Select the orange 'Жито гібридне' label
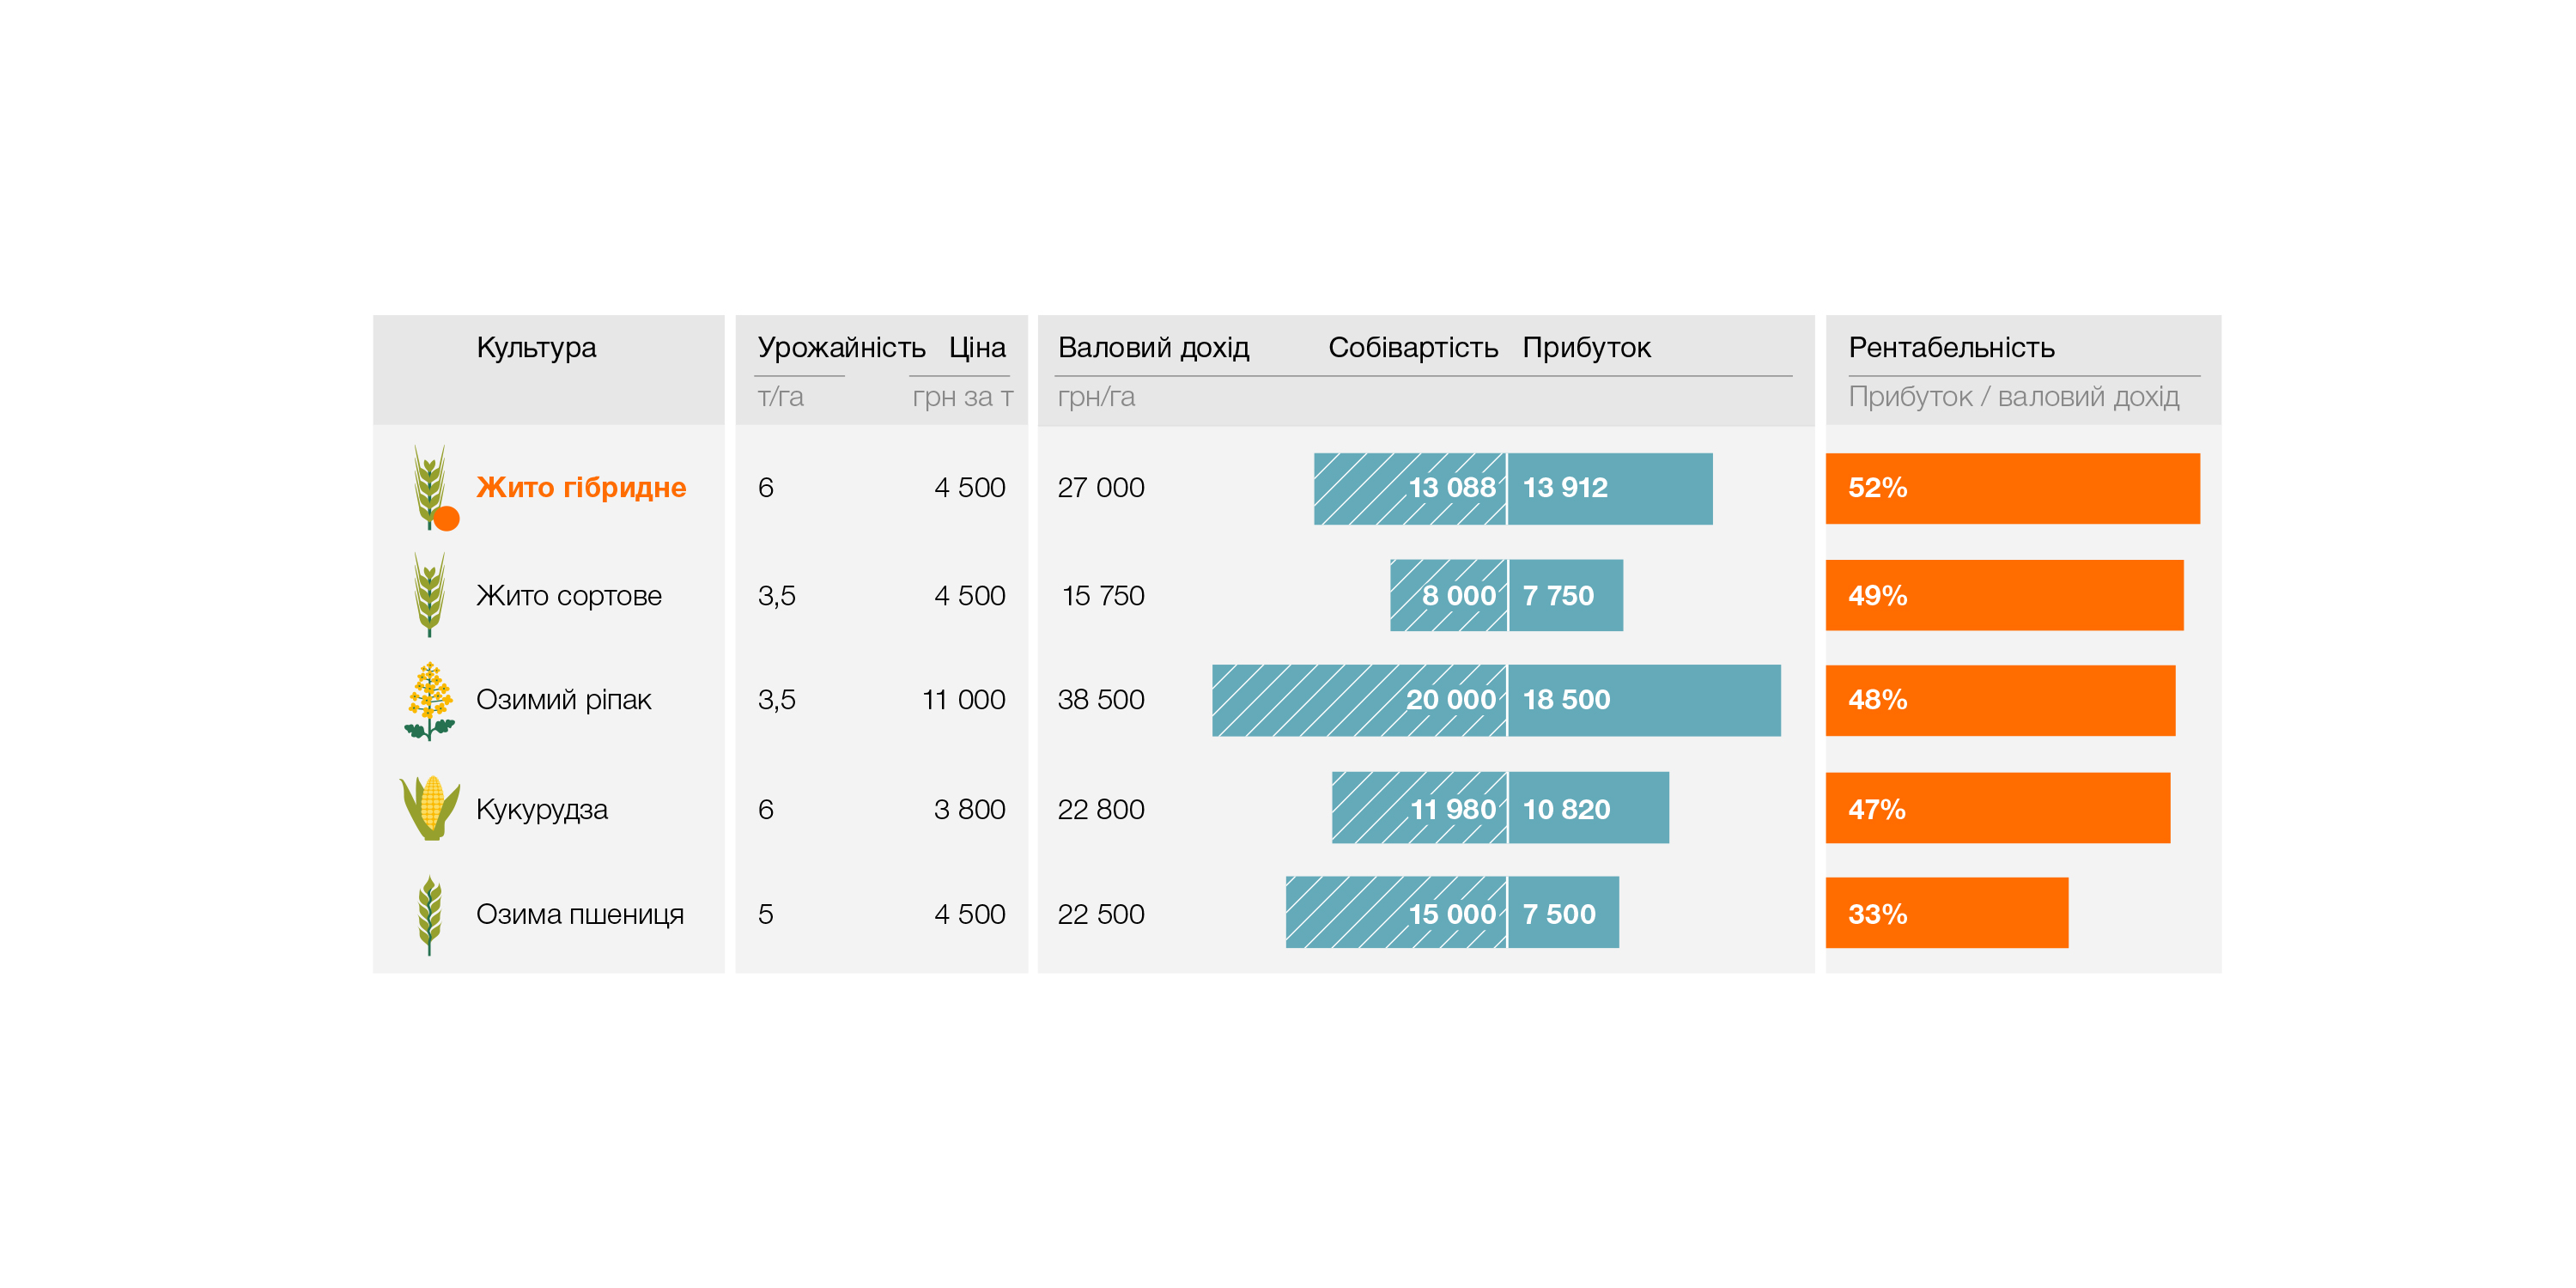Image resolution: width=2576 pixels, height=1288 pixels. pos(581,487)
